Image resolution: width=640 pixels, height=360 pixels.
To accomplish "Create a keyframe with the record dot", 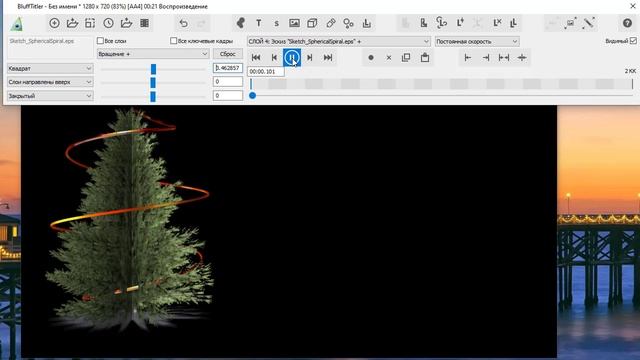I will point(371,58).
